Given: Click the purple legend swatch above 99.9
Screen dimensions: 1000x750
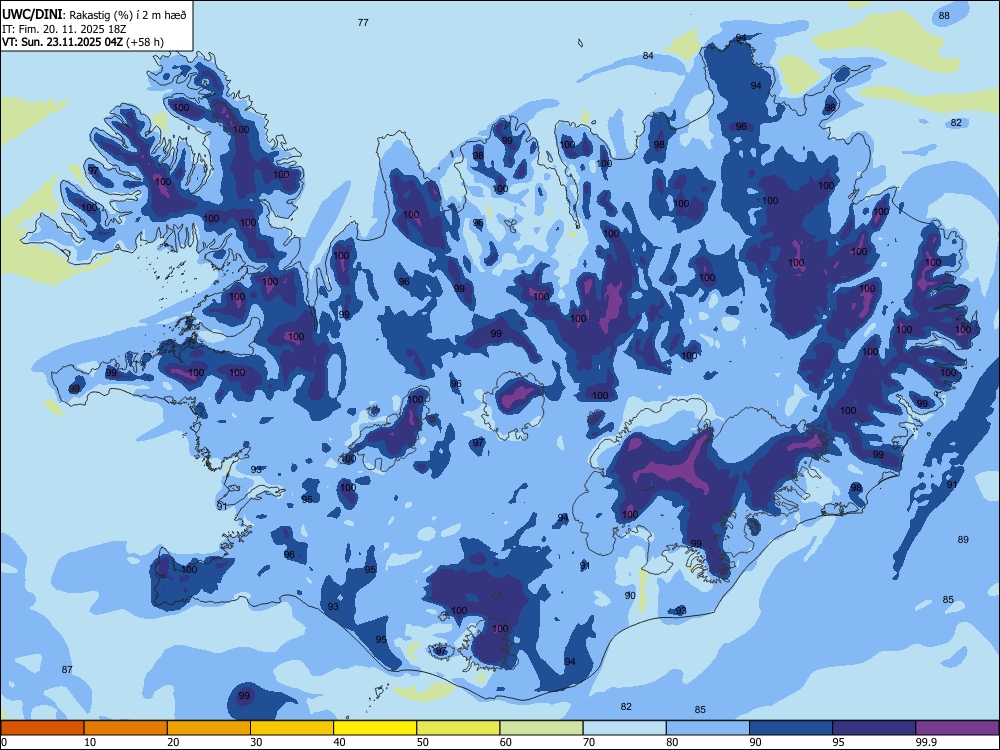Looking at the screenshot, I should (957, 728).
